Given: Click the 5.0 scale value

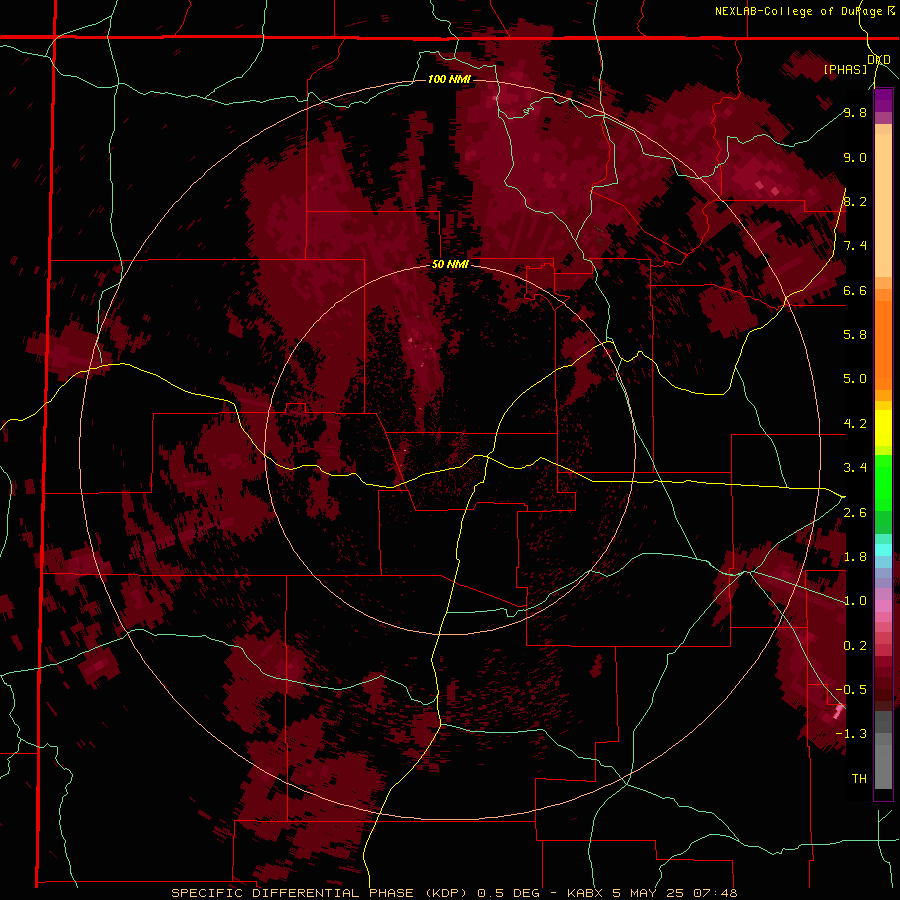Looking at the screenshot, I should pyautogui.click(x=855, y=379).
